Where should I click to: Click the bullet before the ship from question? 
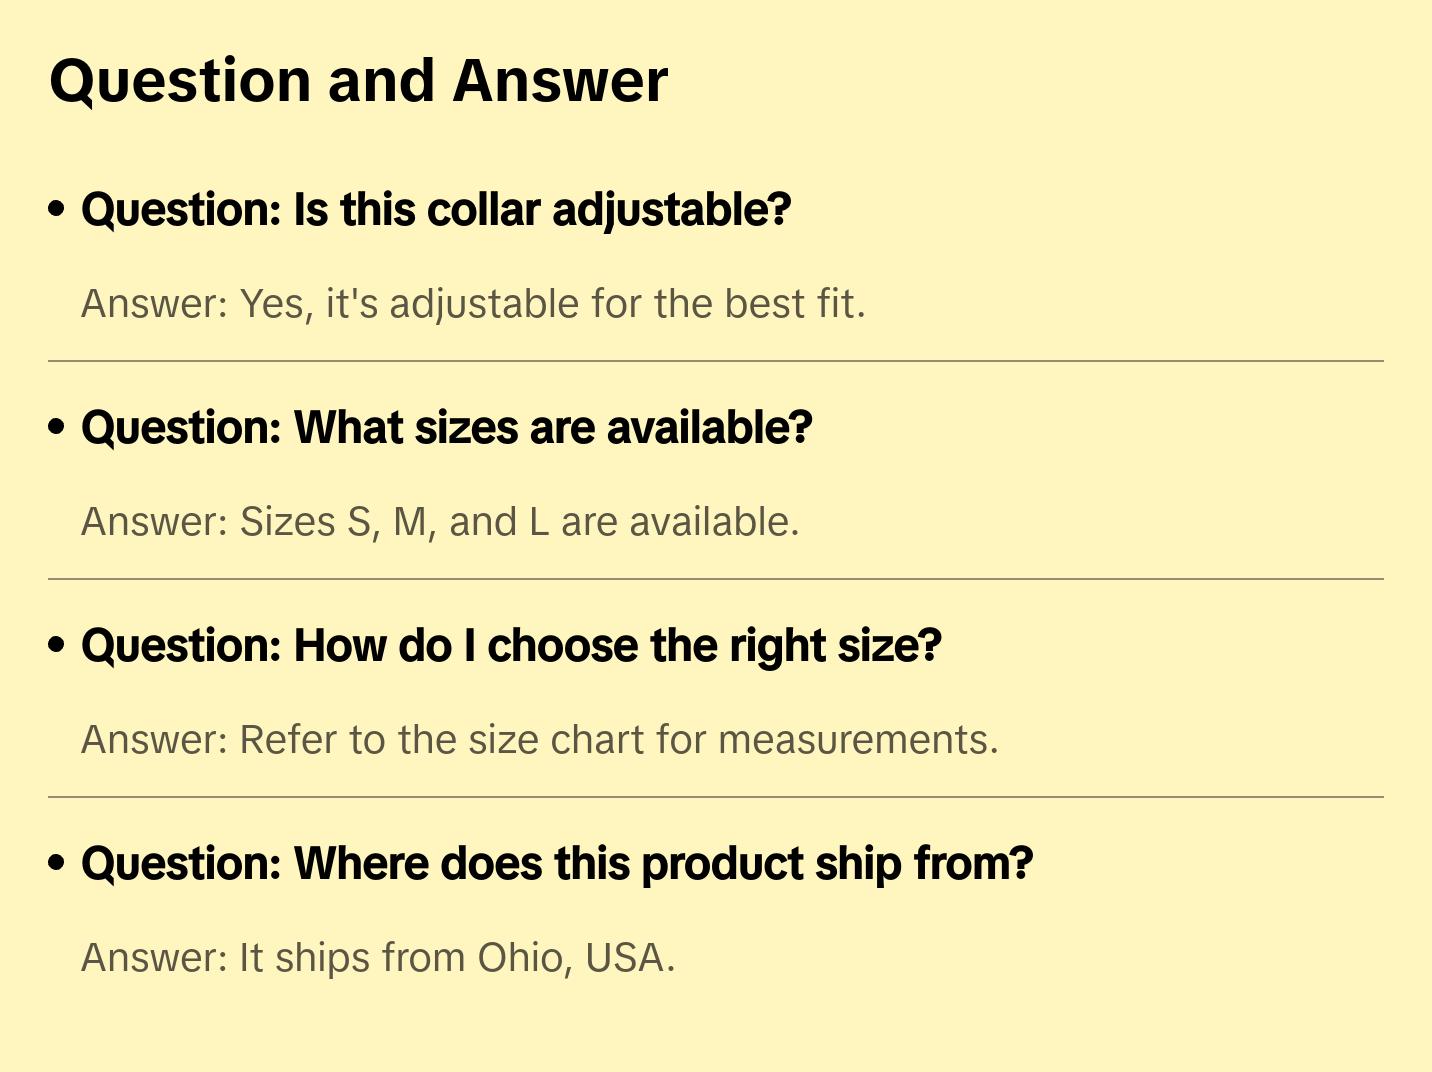click(57, 864)
